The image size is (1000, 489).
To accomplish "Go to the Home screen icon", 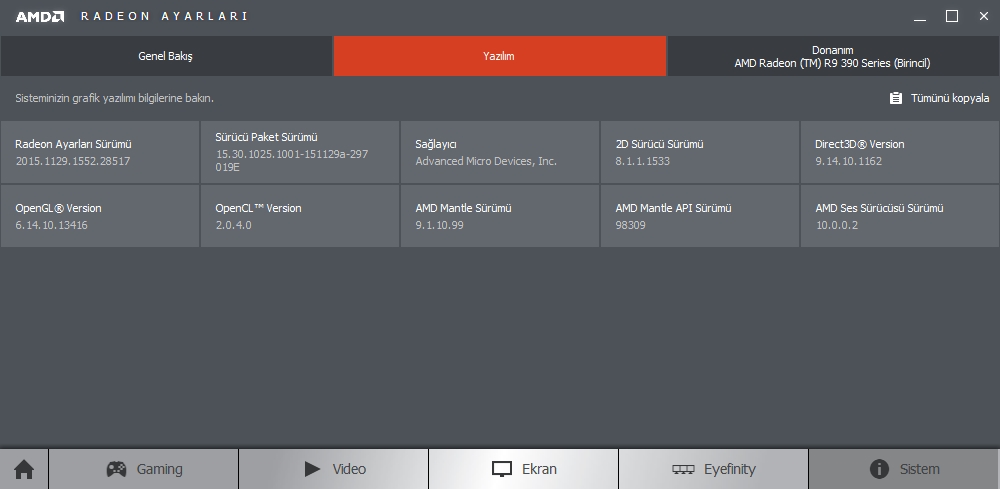I will (x=24, y=469).
